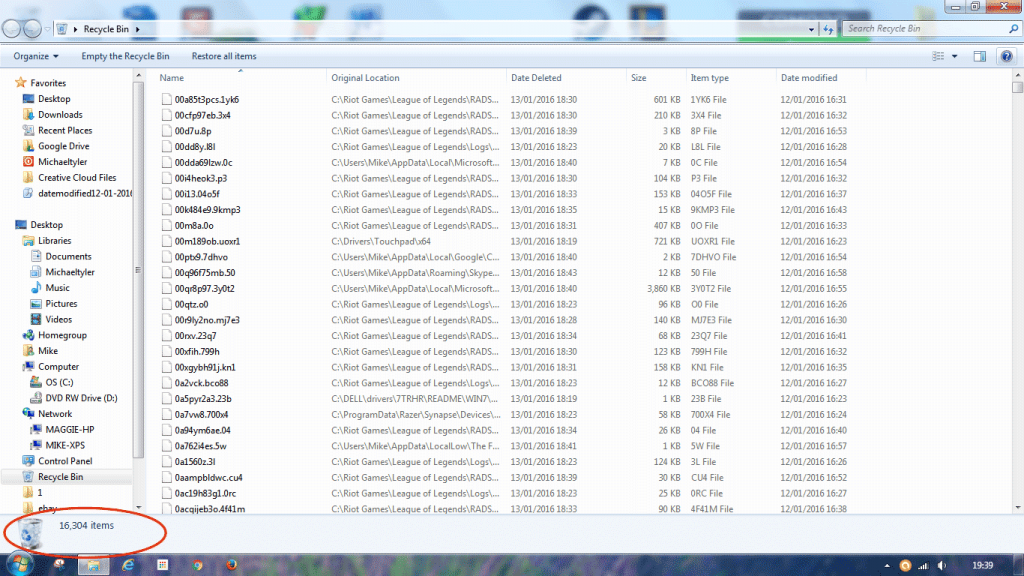
Task: Select Favorites in the navigation pane
Action: click(x=48, y=83)
